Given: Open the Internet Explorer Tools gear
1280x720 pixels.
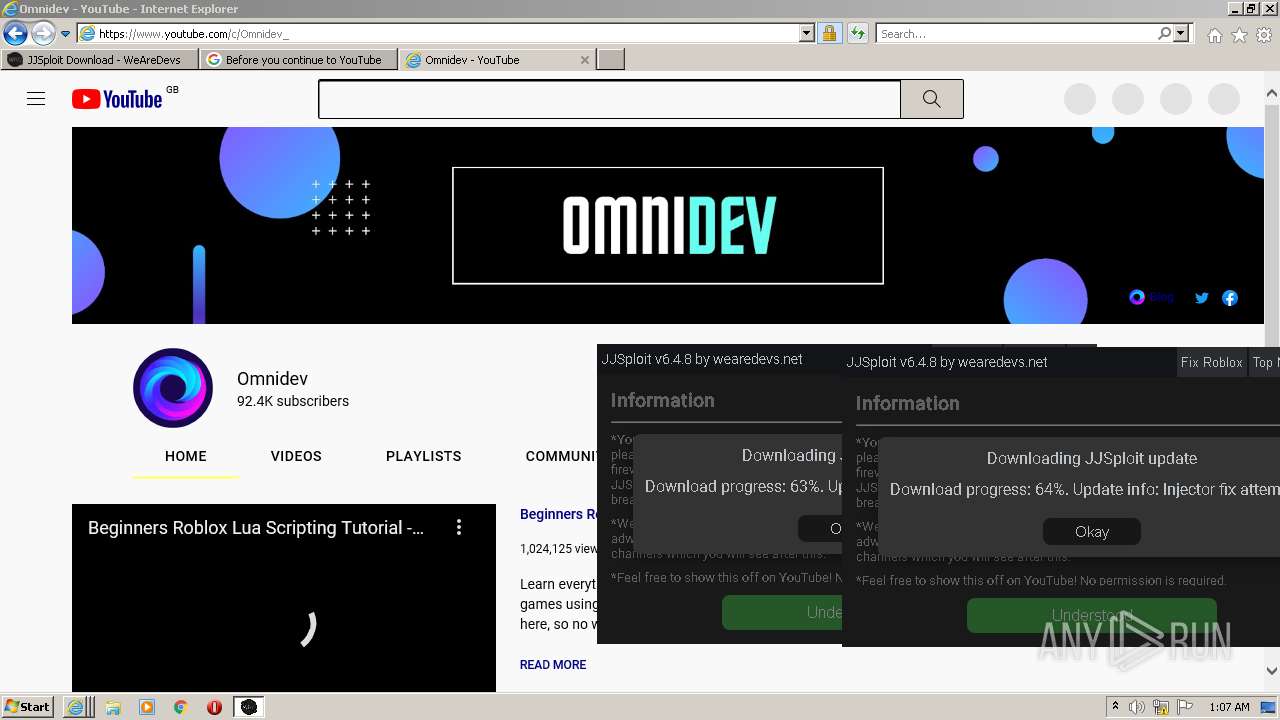Looking at the screenshot, I should tap(1264, 35).
